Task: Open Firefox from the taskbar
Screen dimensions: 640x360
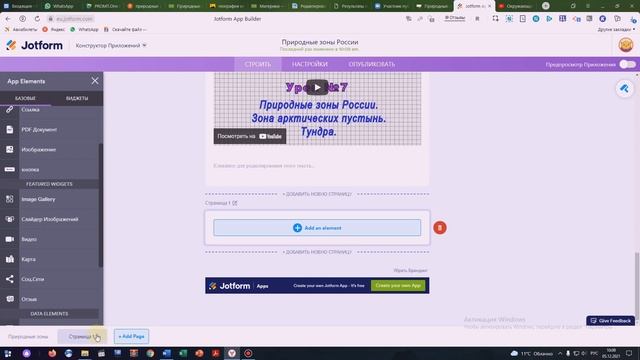Action: [x=52, y=353]
